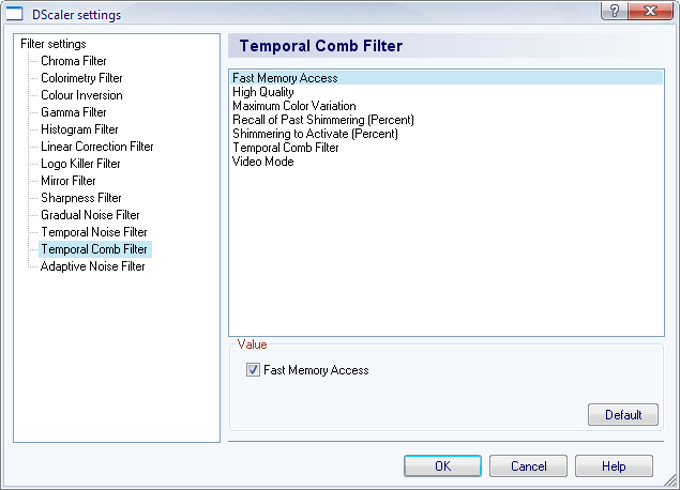The image size is (680, 490).
Task: Select Recall of Past Shimmering (Percent)
Action: [446, 120]
